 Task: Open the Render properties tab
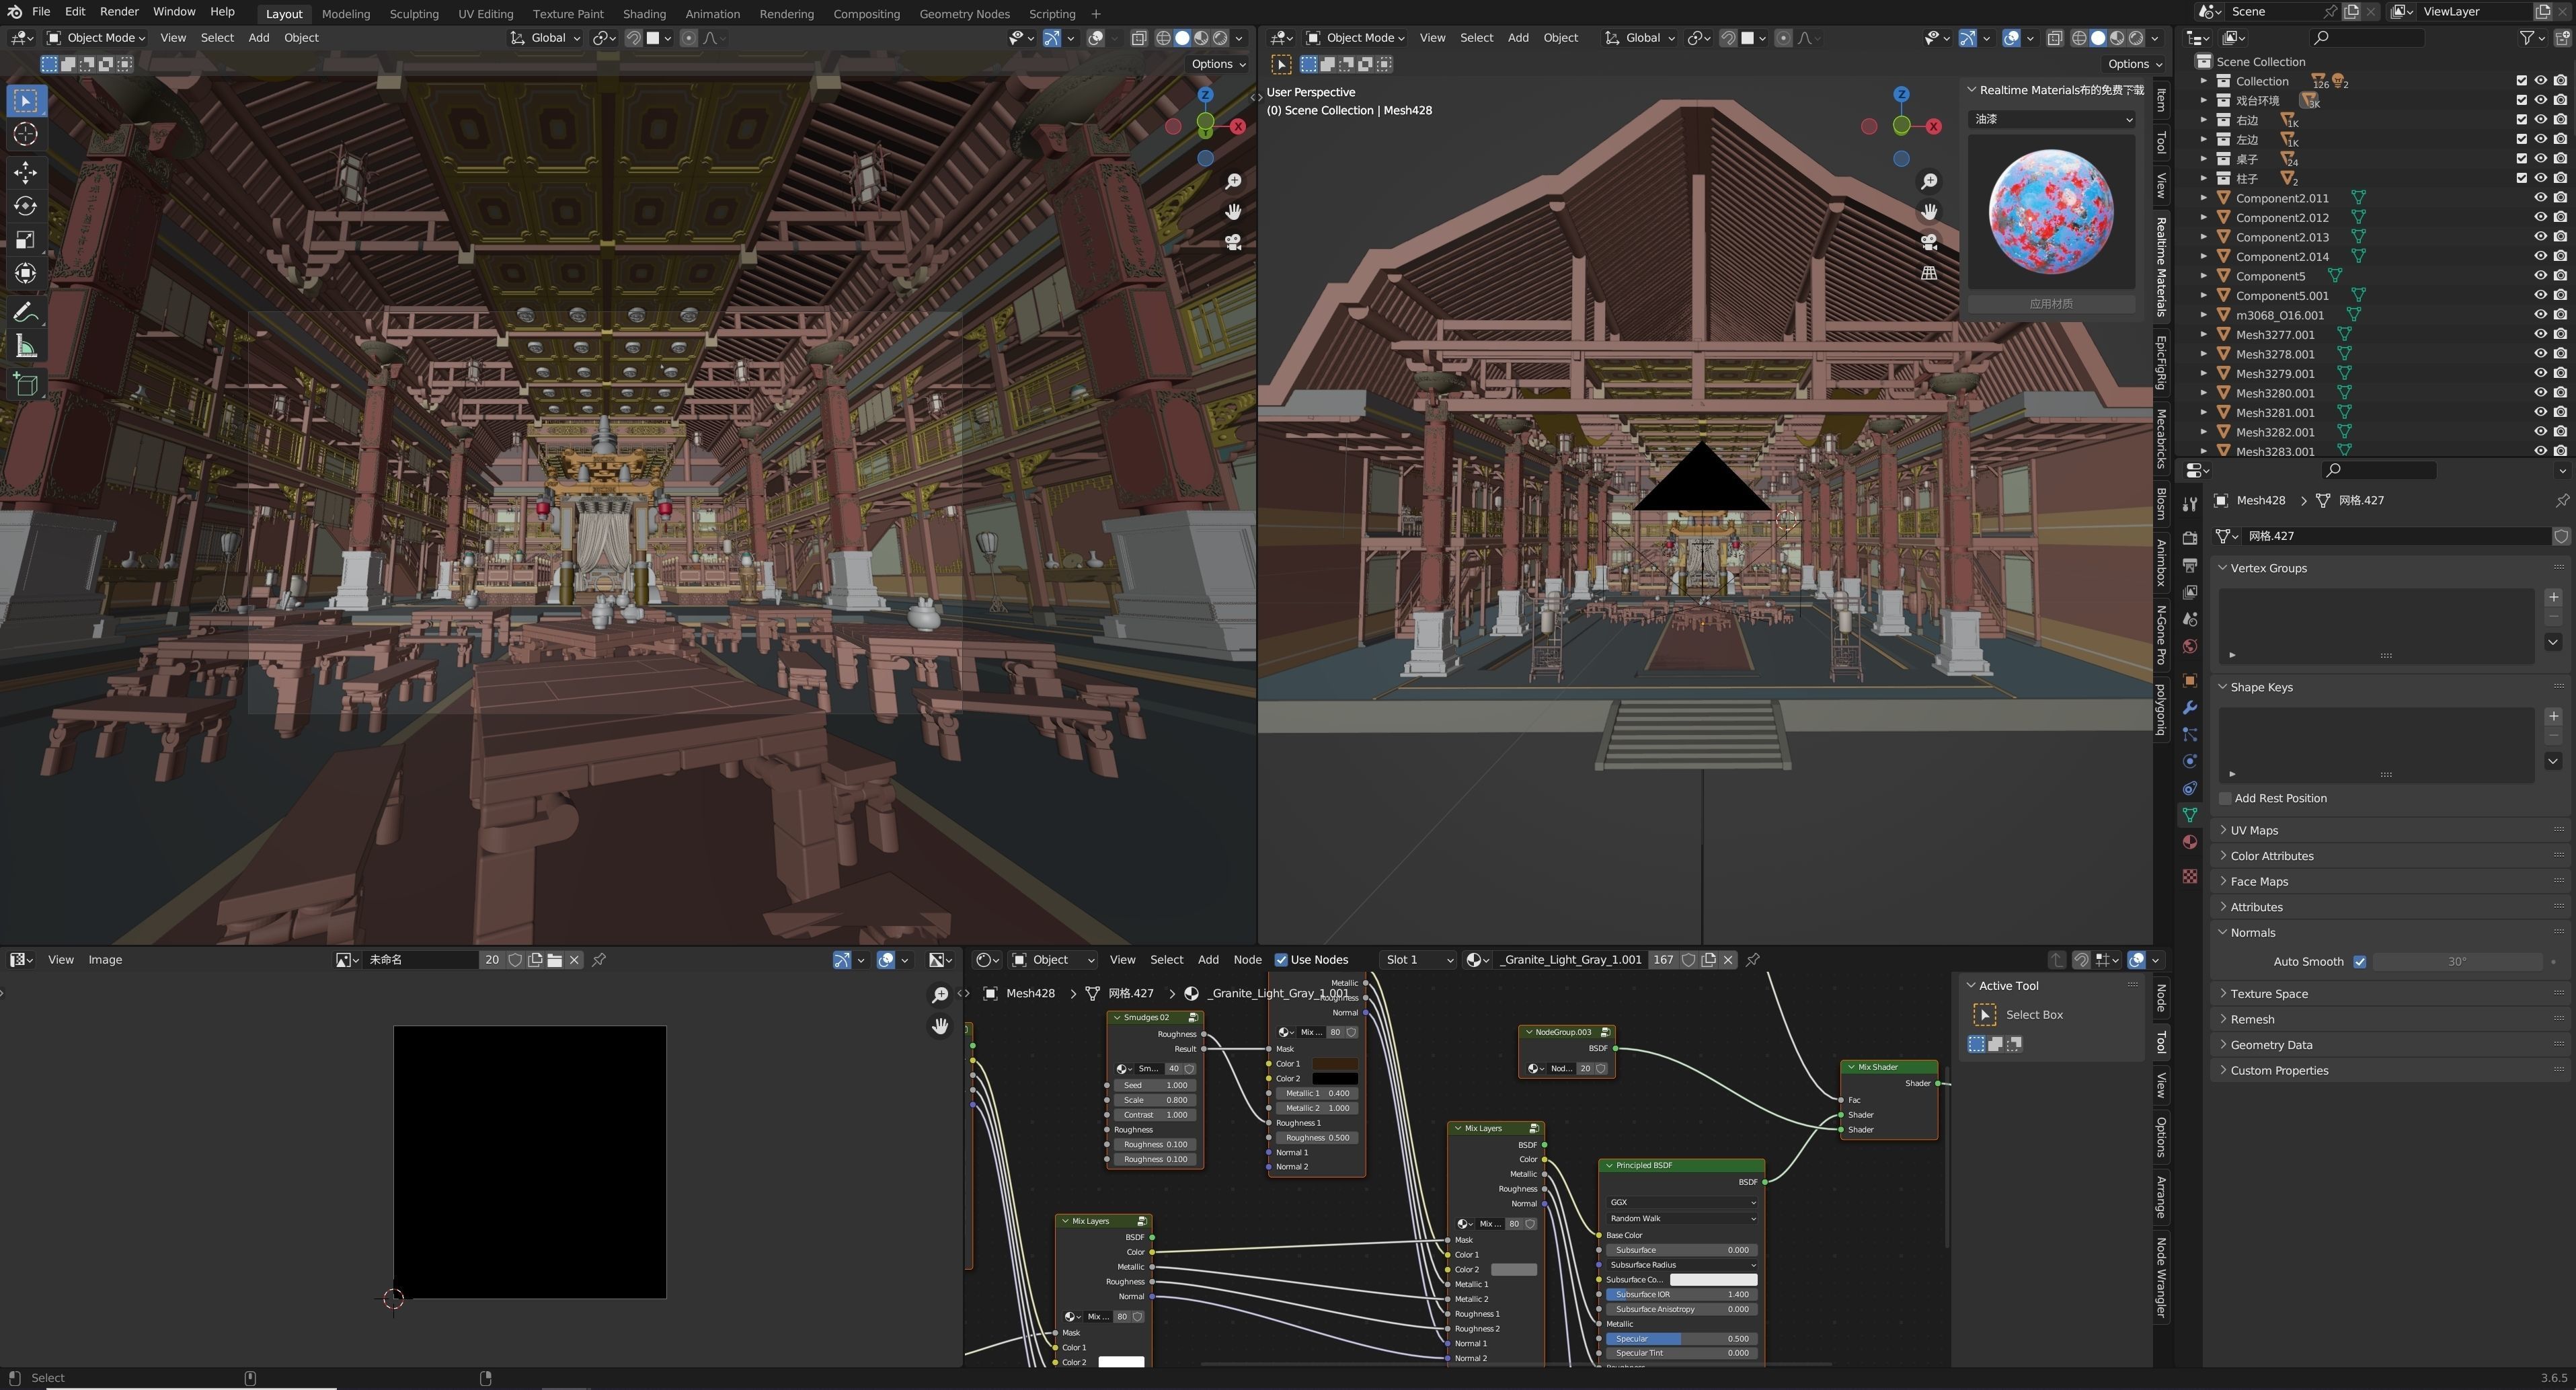(2190, 538)
